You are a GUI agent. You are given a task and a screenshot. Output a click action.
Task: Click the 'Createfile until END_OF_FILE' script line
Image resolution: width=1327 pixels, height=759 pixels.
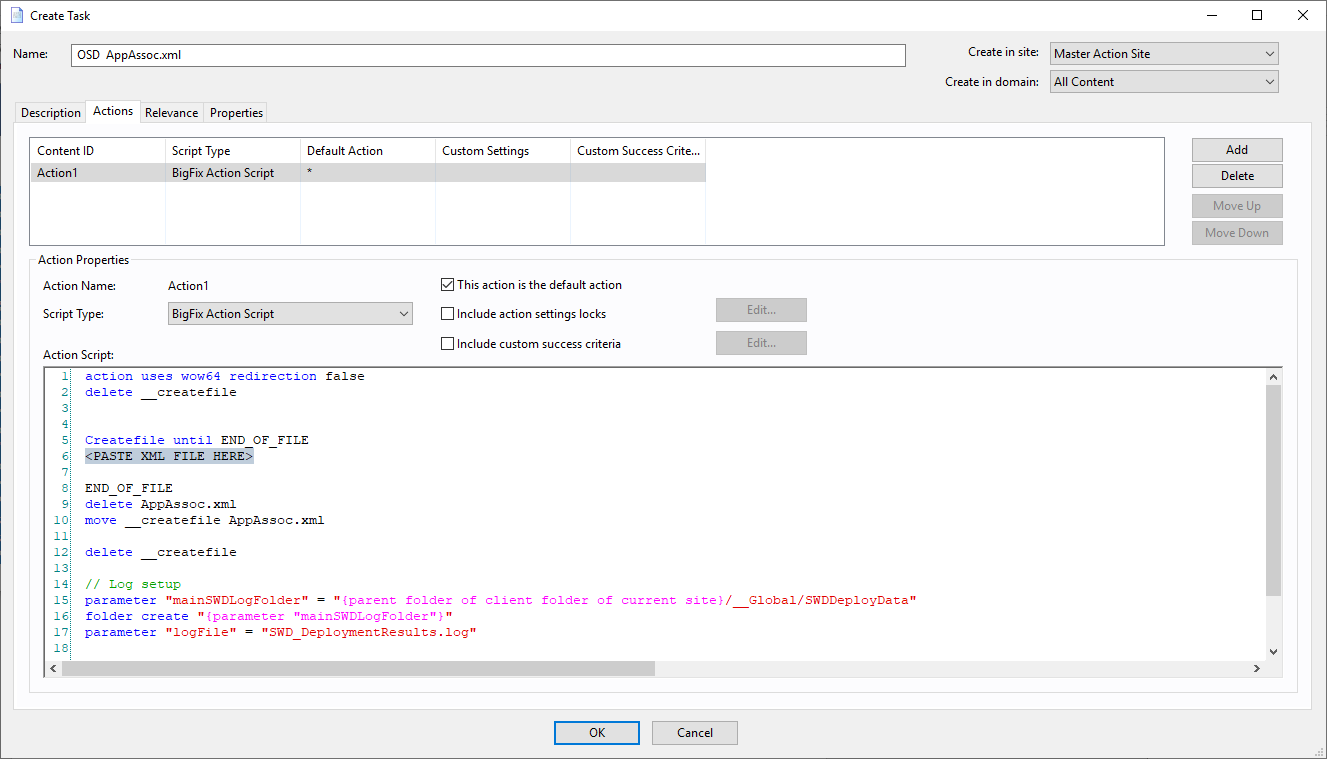(x=197, y=440)
